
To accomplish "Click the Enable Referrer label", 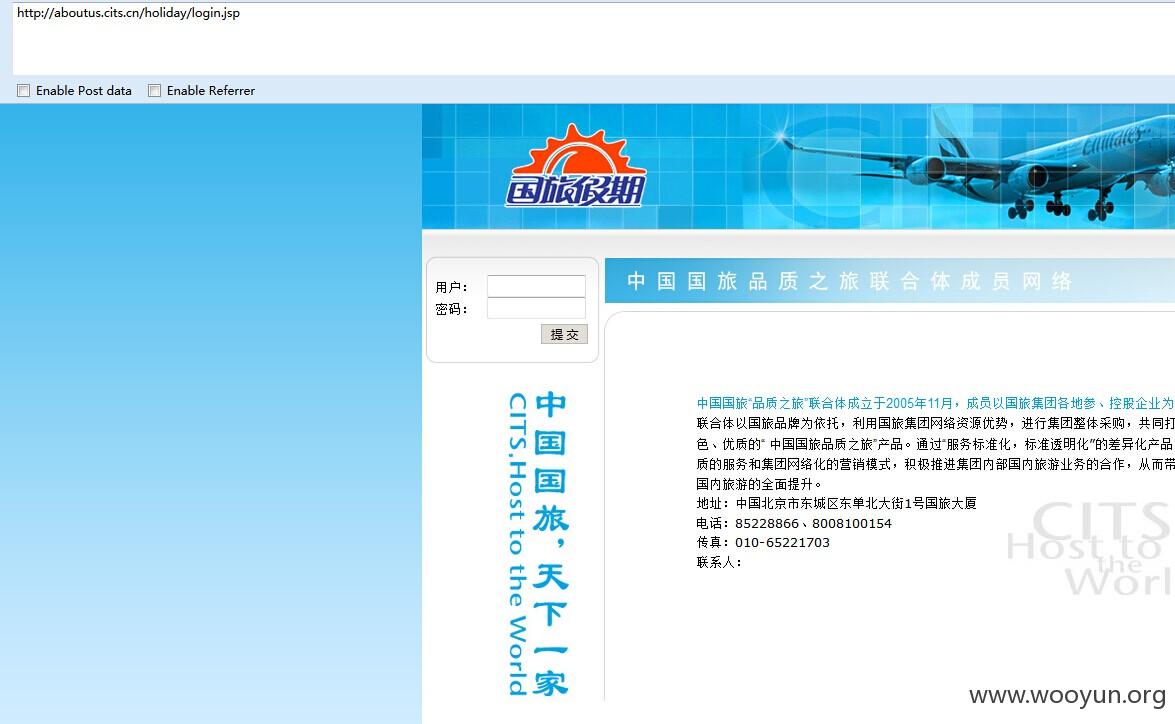I will pos(211,91).
